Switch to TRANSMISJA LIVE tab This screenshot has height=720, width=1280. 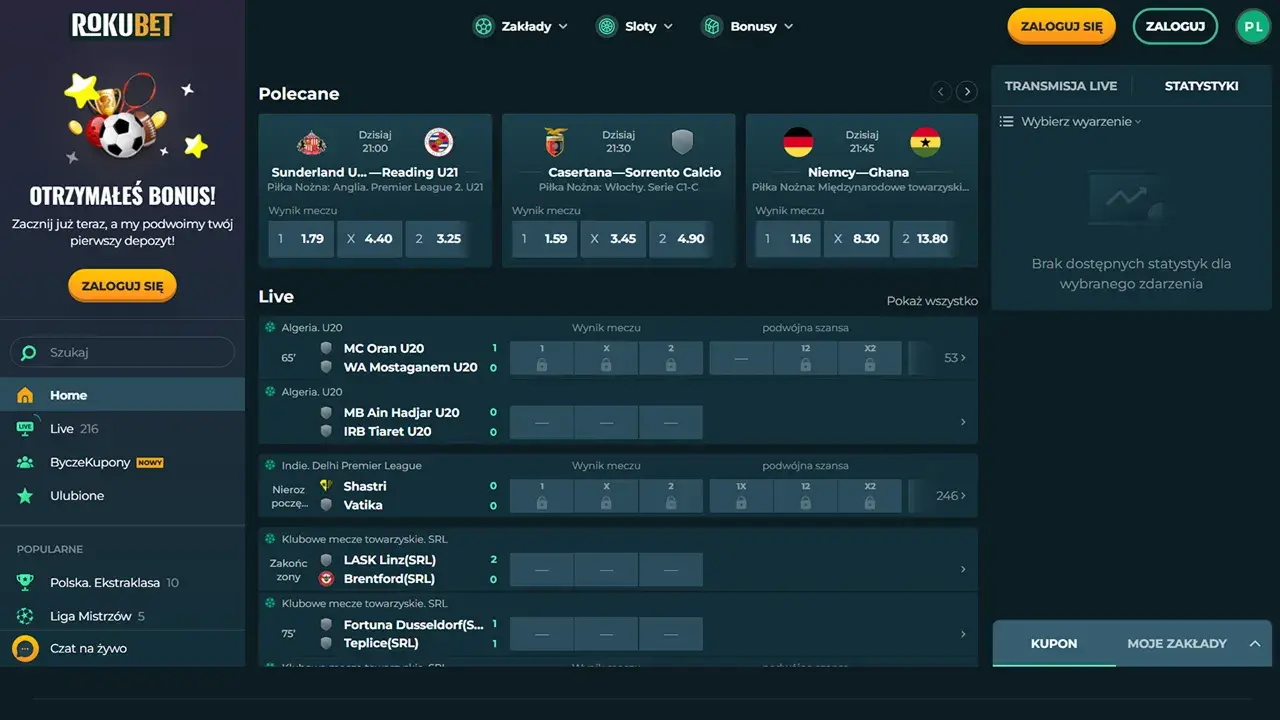click(1061, 86)
